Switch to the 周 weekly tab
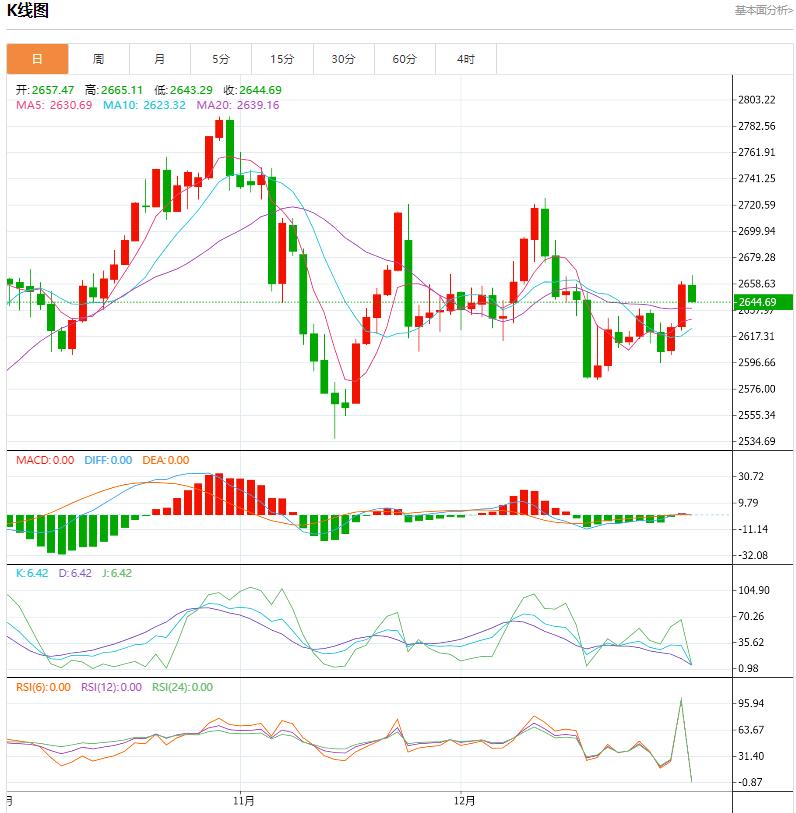 pyautogui.click(x=98, y=59)
